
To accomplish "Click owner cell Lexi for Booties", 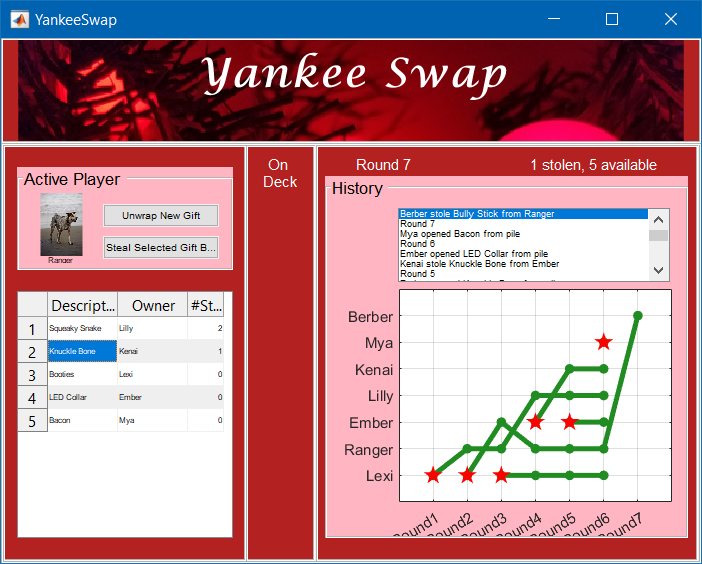I will [x=152, y=374].
